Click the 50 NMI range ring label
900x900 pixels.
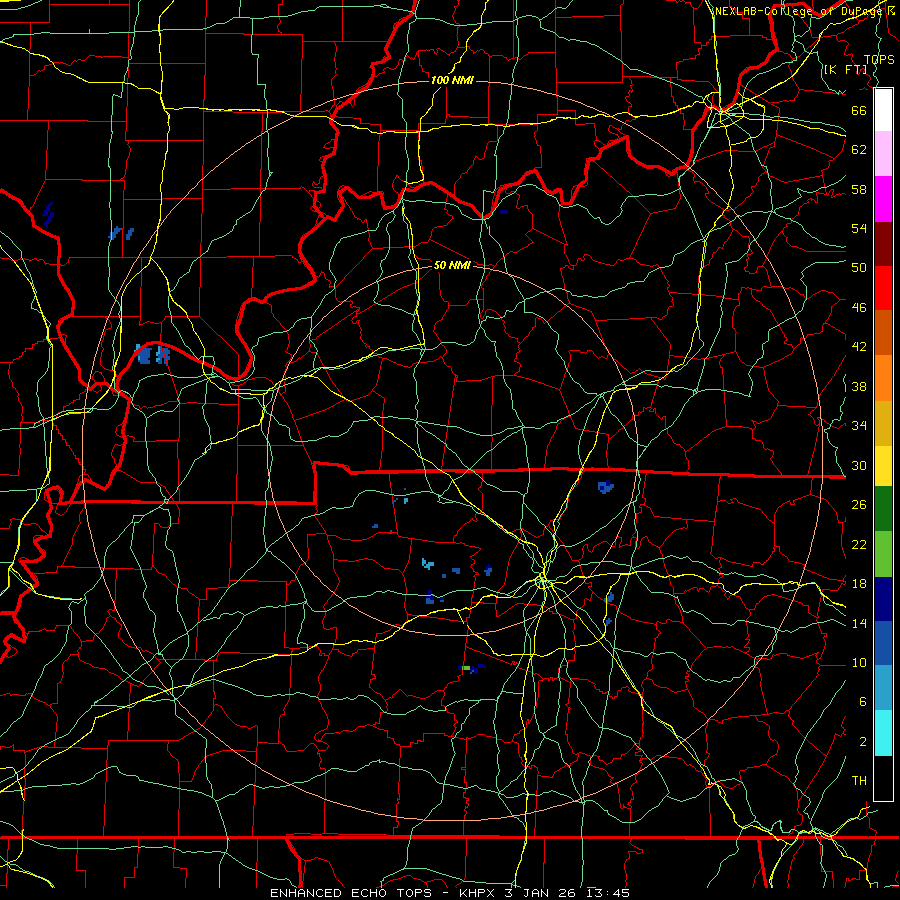452,265
